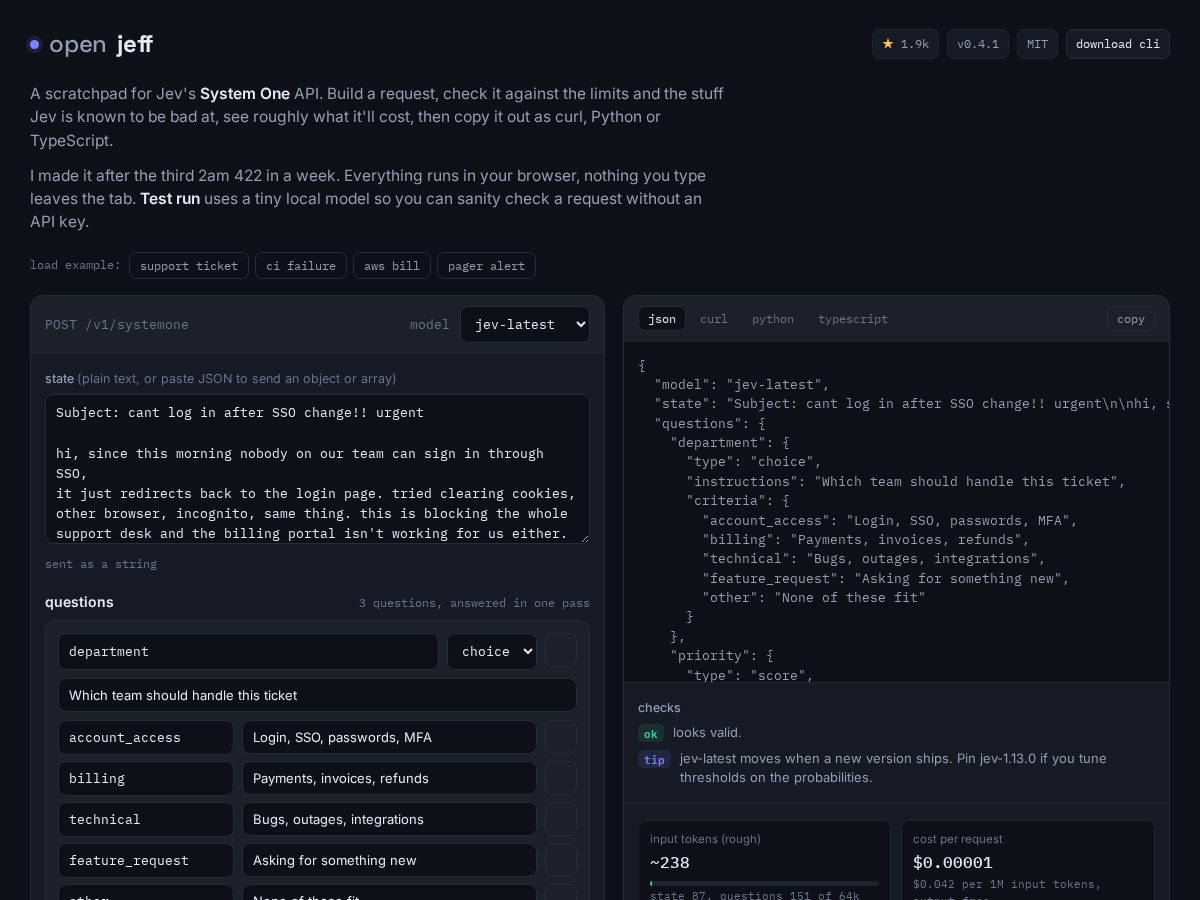Edit the 'Payments, invoices, refunds' field
The height and width of the screenshot is (900, 1200).
389,778
